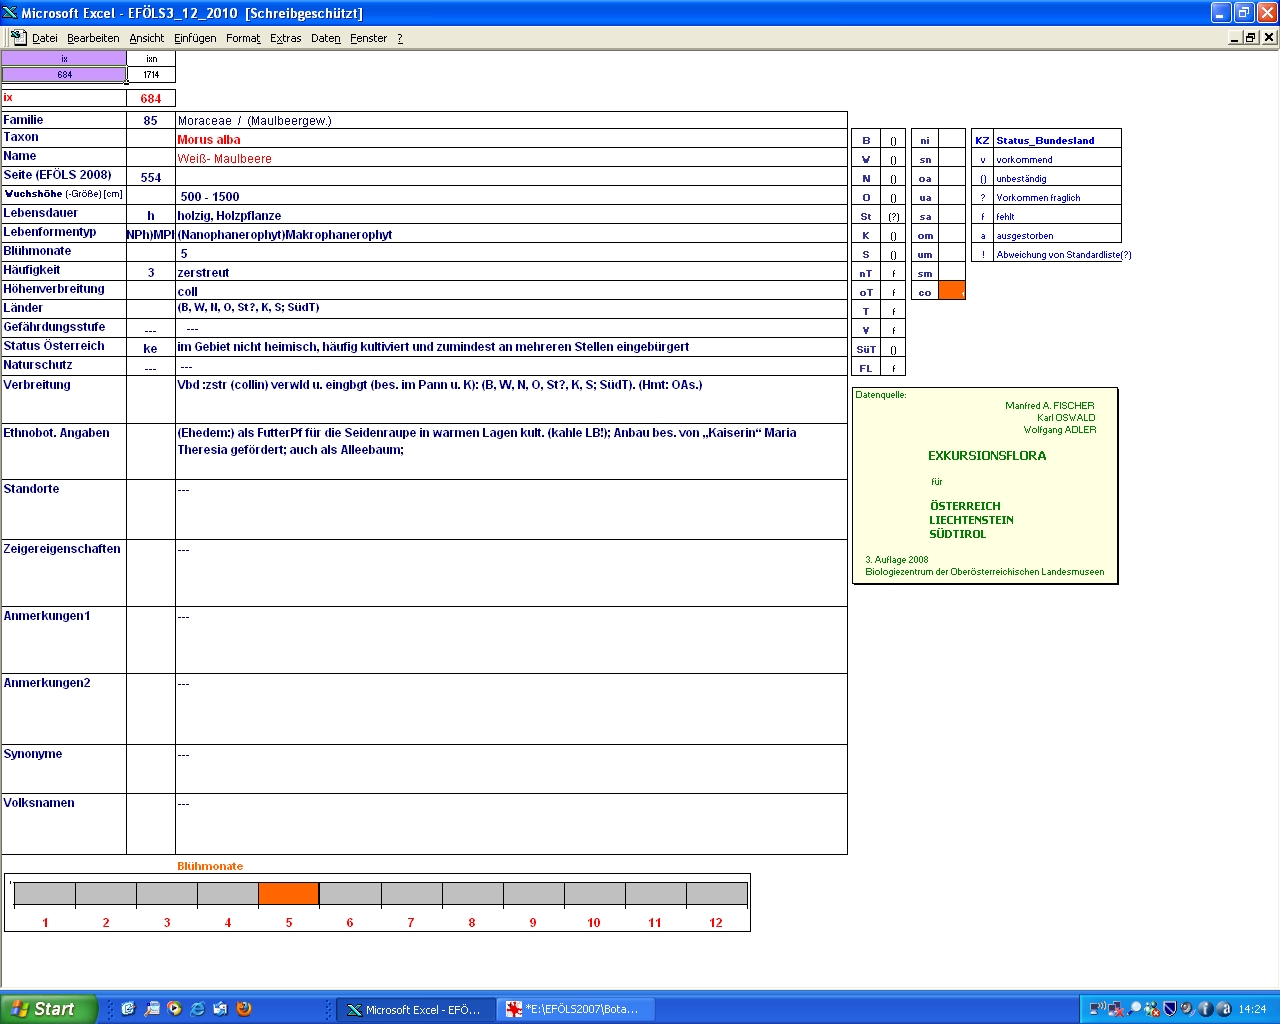Open the Bearbeiten menu
Viewport: 1280px width, 1024px height.
coord(93,38)
